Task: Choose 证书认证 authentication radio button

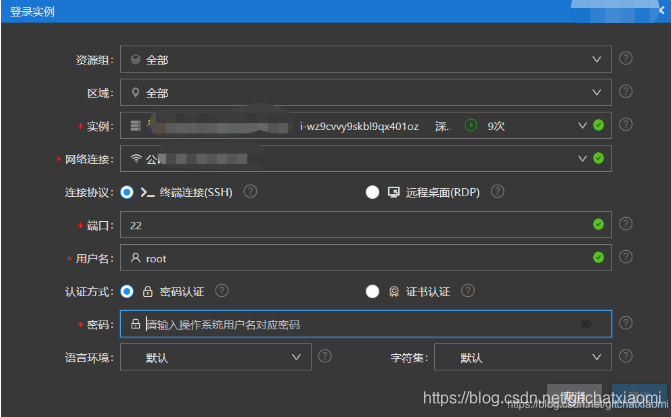Action: click(x=372, y=292)
